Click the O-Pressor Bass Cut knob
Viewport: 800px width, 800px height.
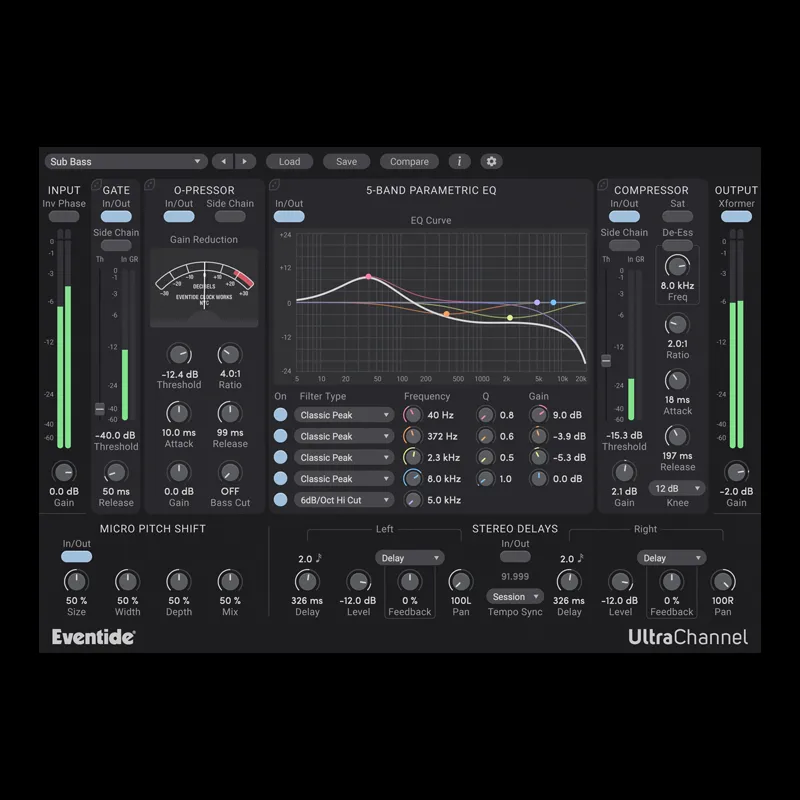pos(230,472)
